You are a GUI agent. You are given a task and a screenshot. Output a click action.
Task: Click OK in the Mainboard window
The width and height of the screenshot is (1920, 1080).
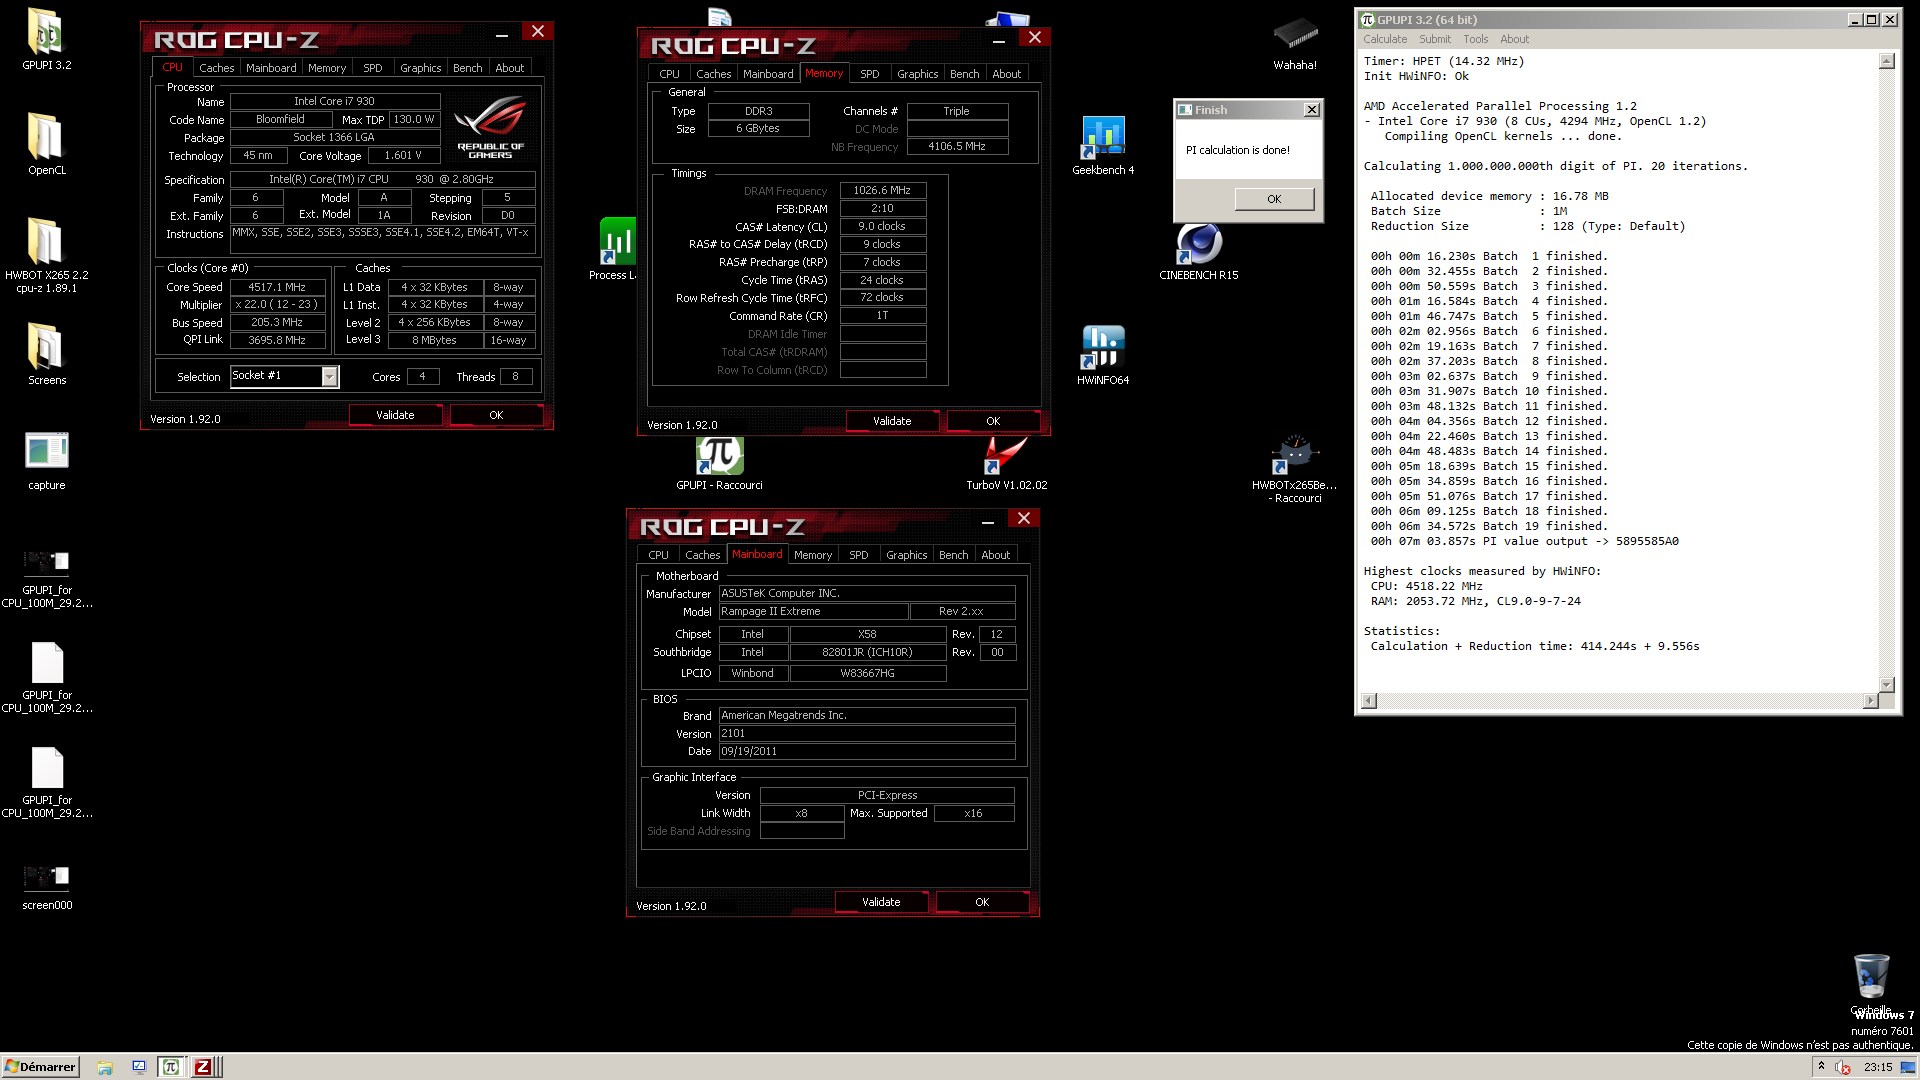[982, 902]
